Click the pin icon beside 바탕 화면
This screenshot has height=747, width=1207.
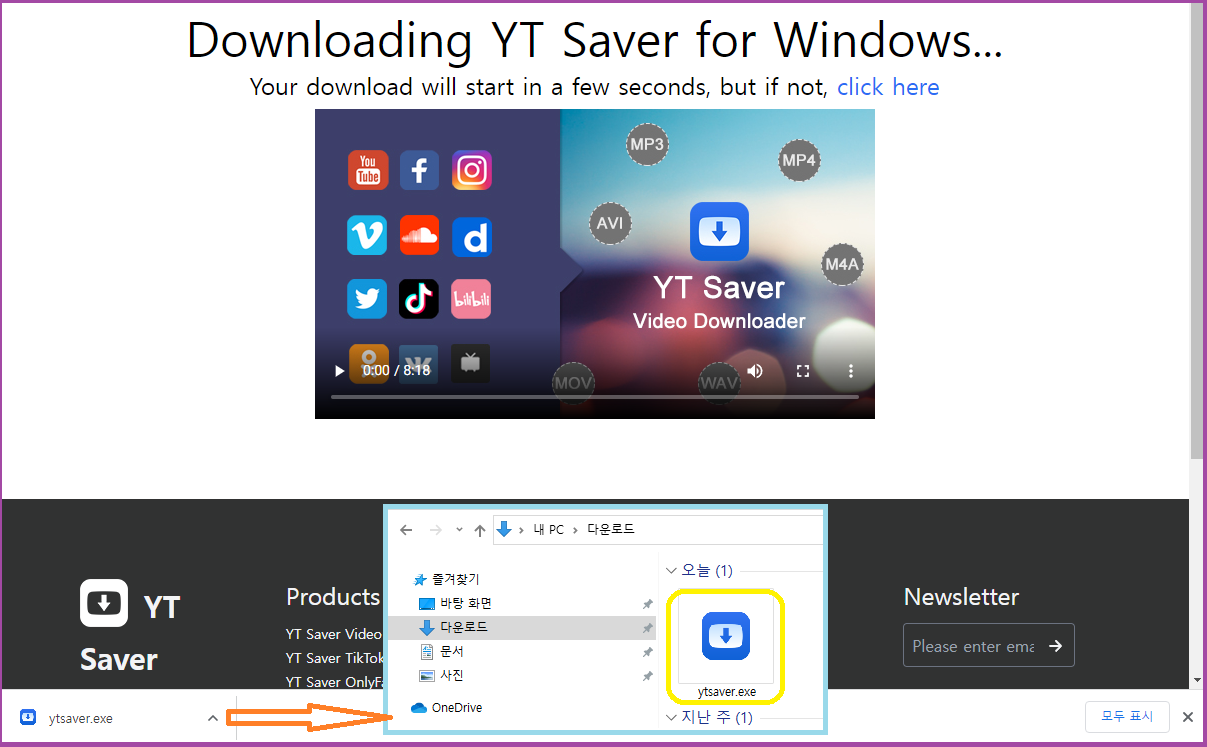(647, 604)
